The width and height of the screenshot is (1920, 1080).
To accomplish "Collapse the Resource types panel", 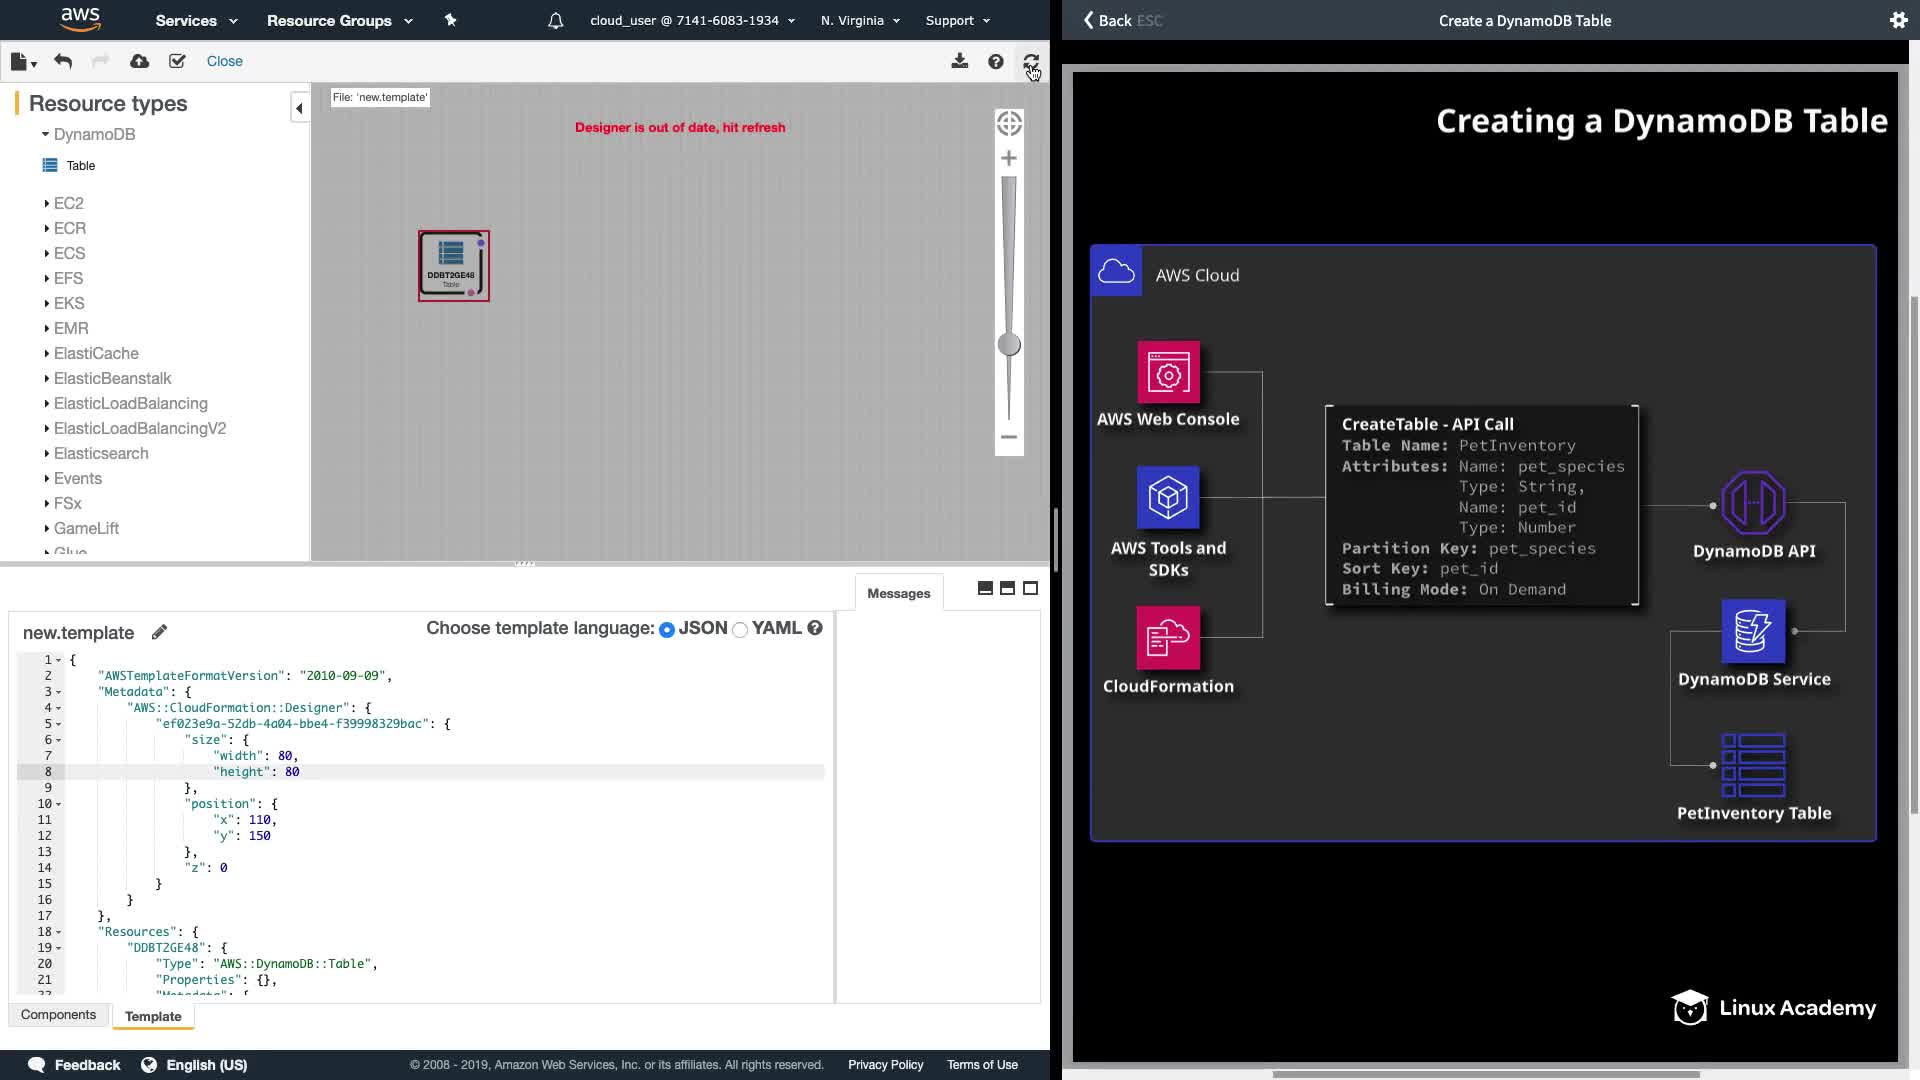I will coord(299,108).
